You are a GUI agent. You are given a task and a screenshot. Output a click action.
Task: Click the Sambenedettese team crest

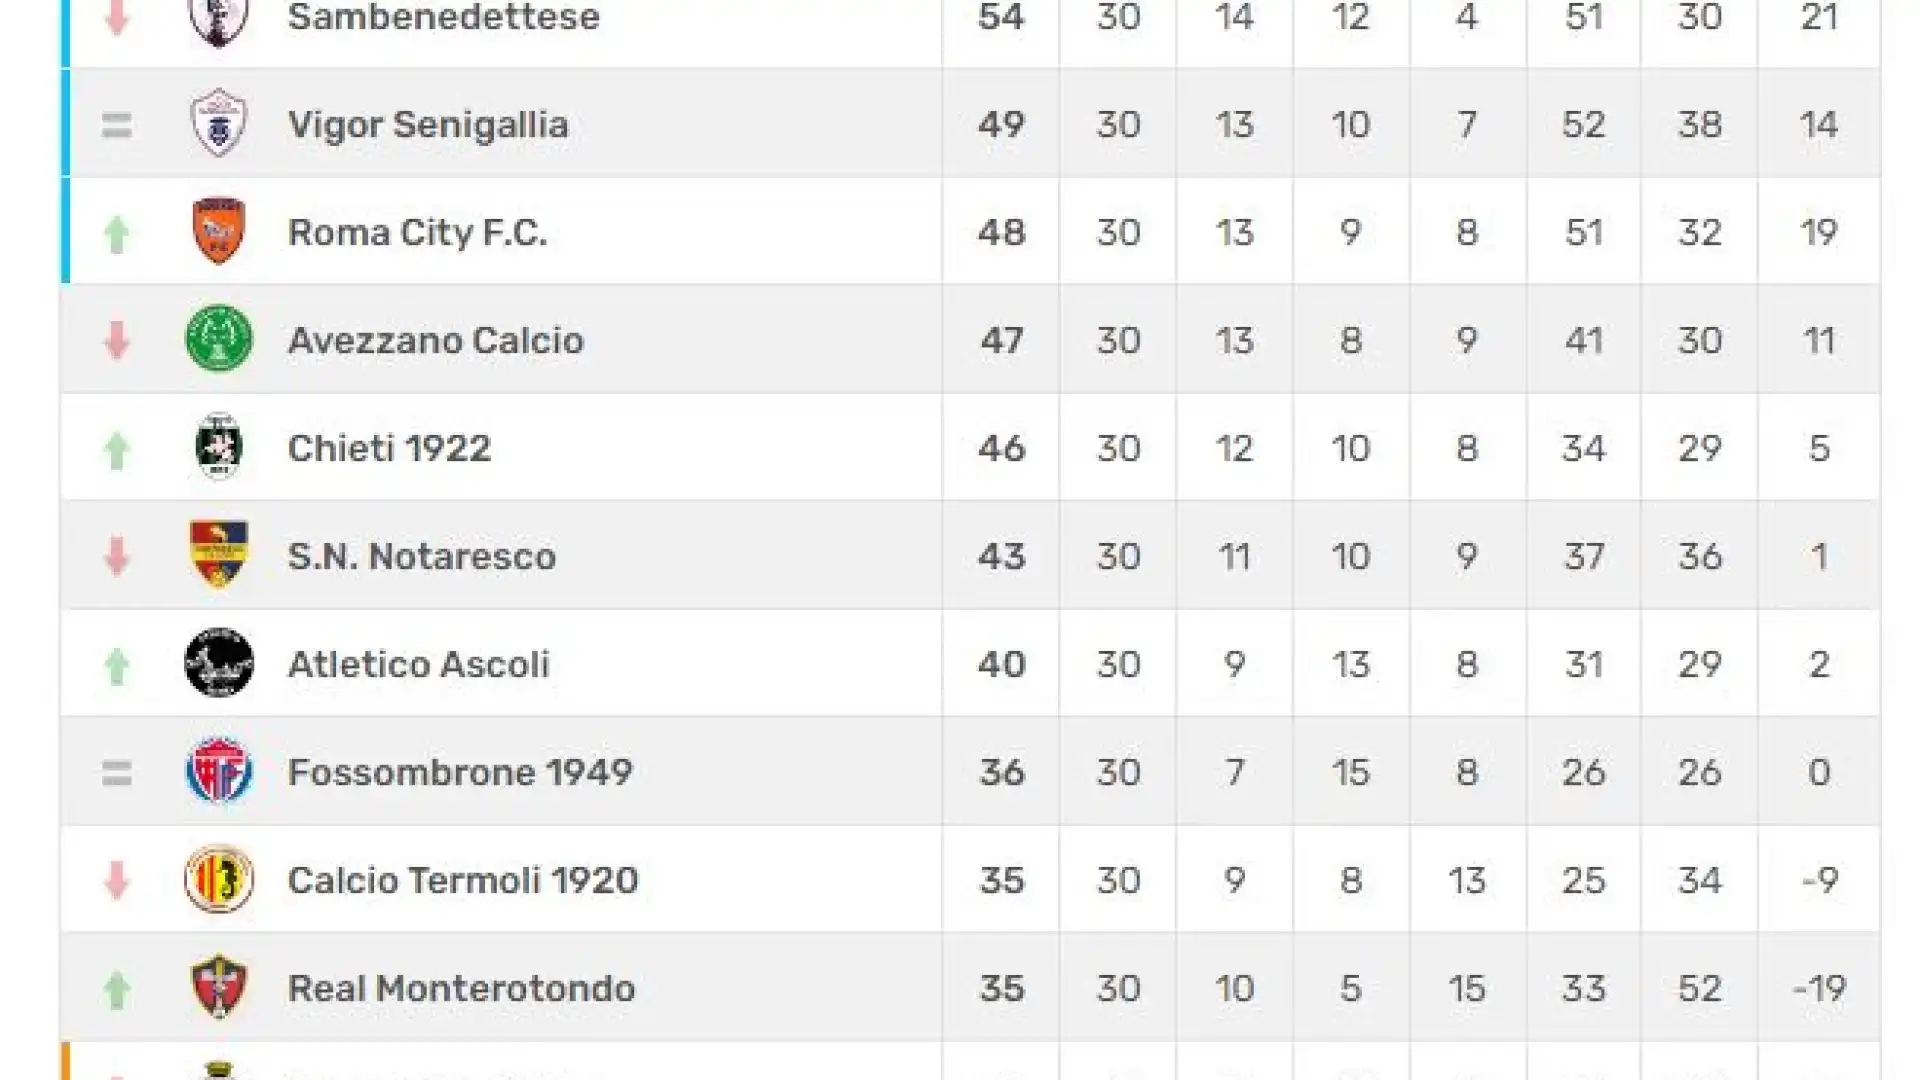tap(219, 20)
